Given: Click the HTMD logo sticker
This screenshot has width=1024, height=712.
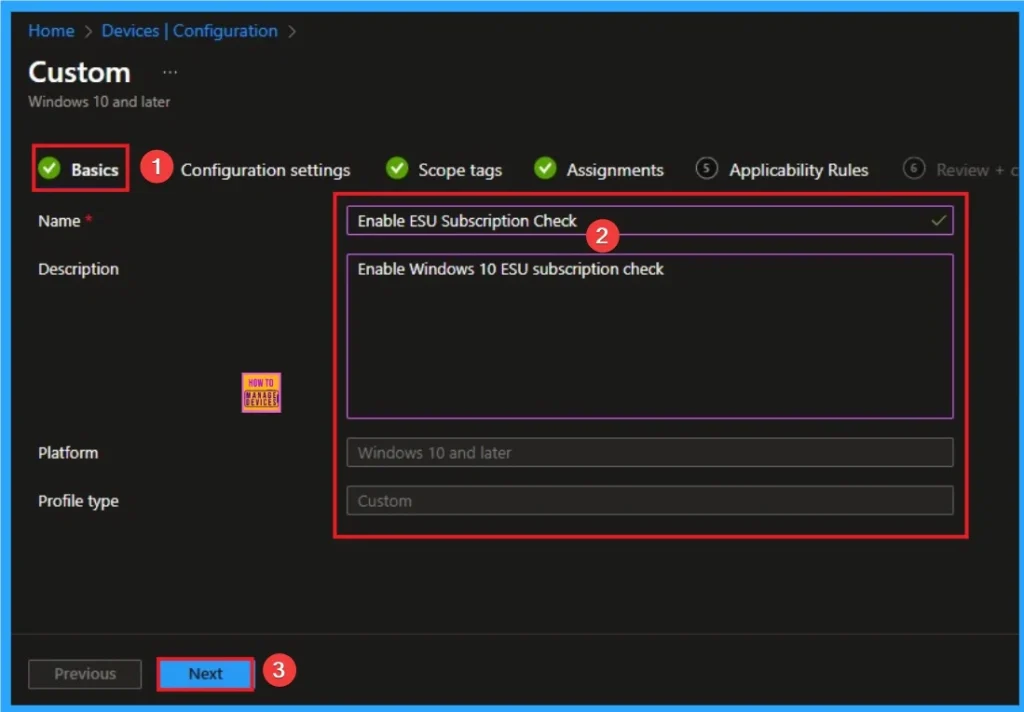Looking at the screenshot, I should (x=260, y=392).
